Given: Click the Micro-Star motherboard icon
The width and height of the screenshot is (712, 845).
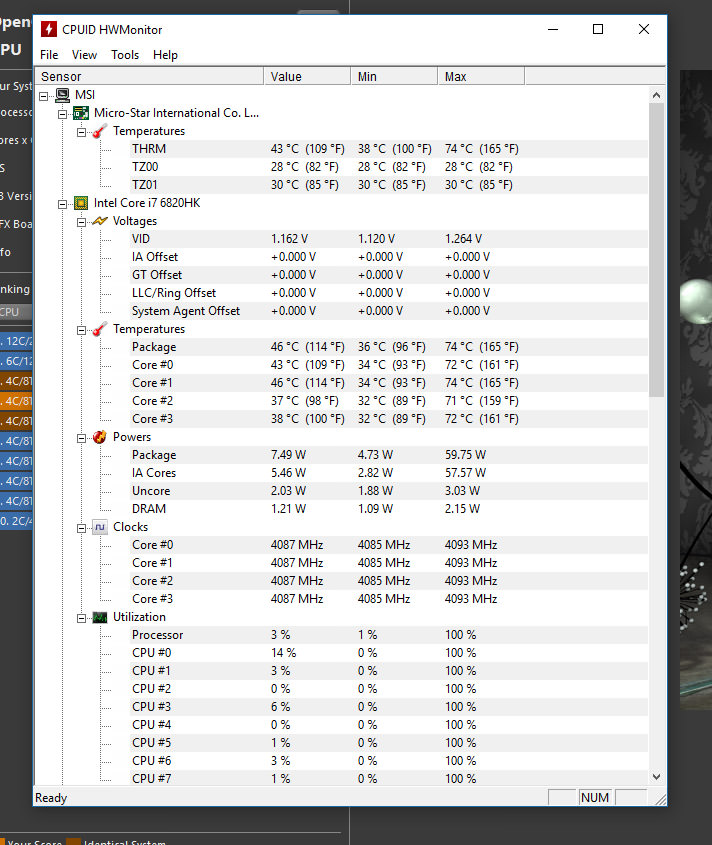Looking at the screenshot, I should (x=81, y=113).
